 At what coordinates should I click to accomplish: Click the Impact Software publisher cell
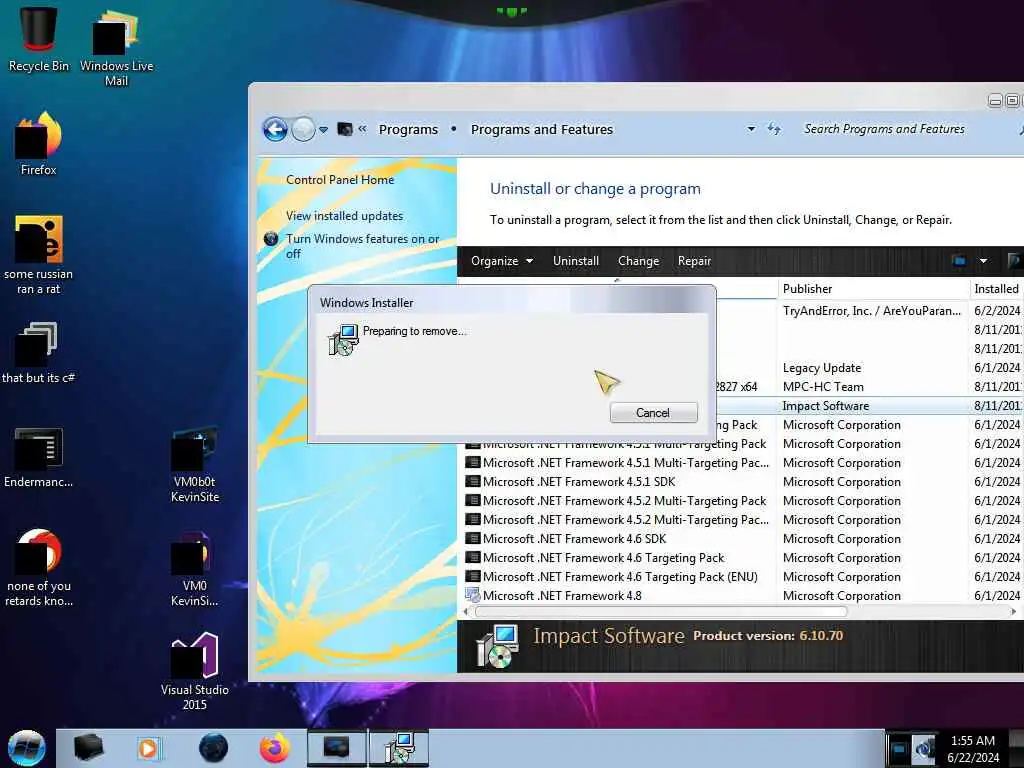click(825, 406)
